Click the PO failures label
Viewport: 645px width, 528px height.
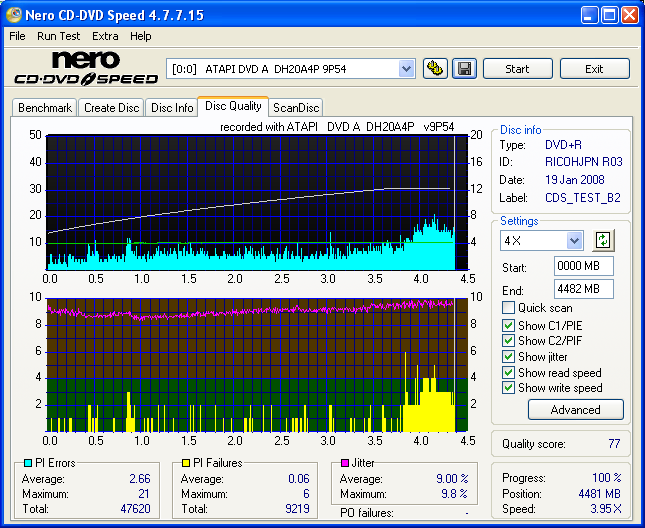click(367, 513)
